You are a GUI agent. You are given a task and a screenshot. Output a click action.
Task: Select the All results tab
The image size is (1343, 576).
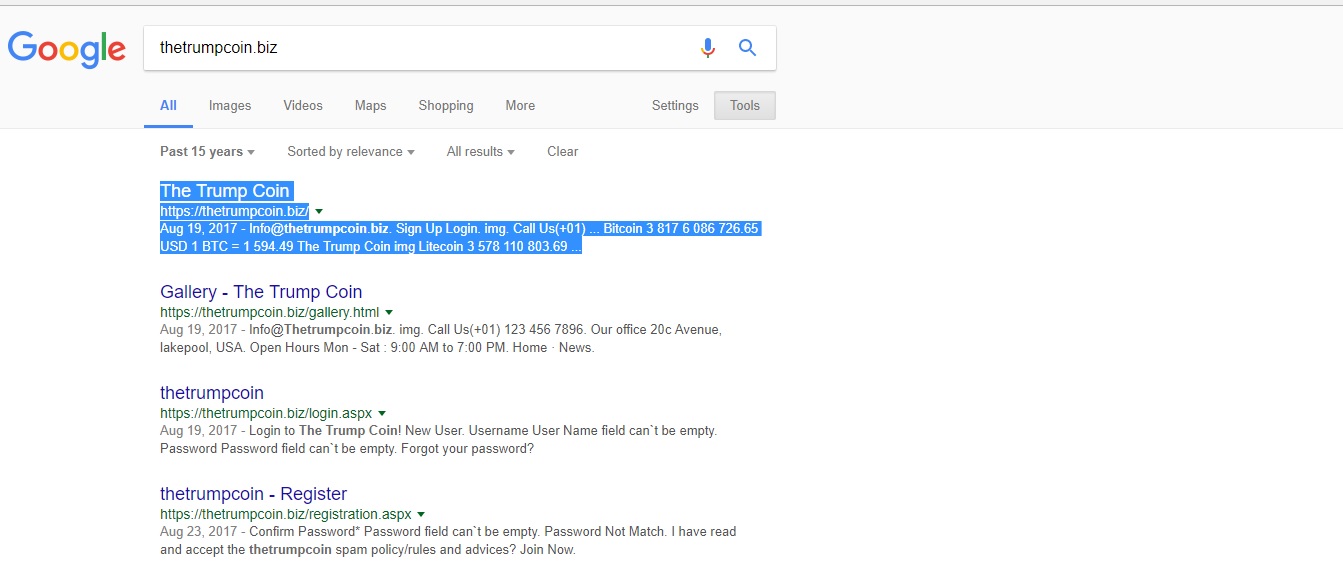tap(168, 105)
